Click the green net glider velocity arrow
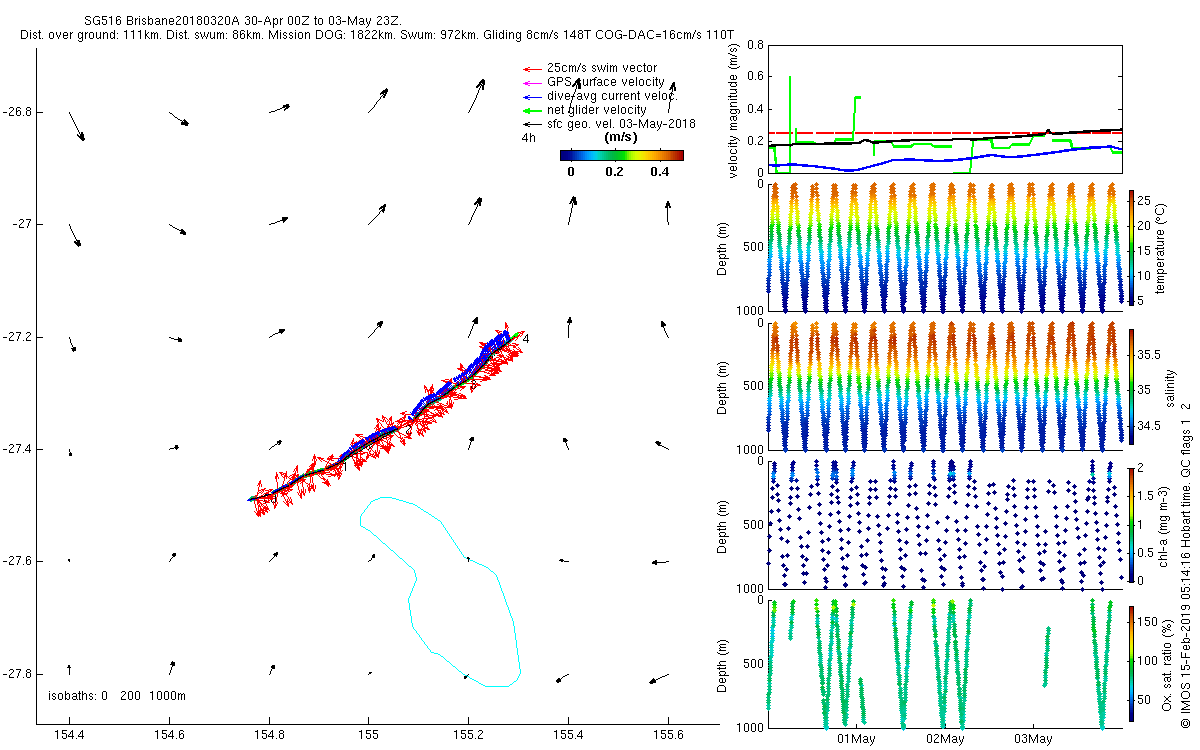1200x750 pixels. (x=530, y=110)
